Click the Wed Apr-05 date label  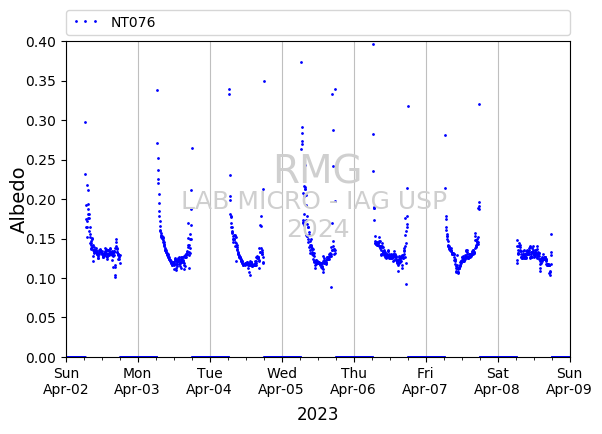tap(281, 381)
